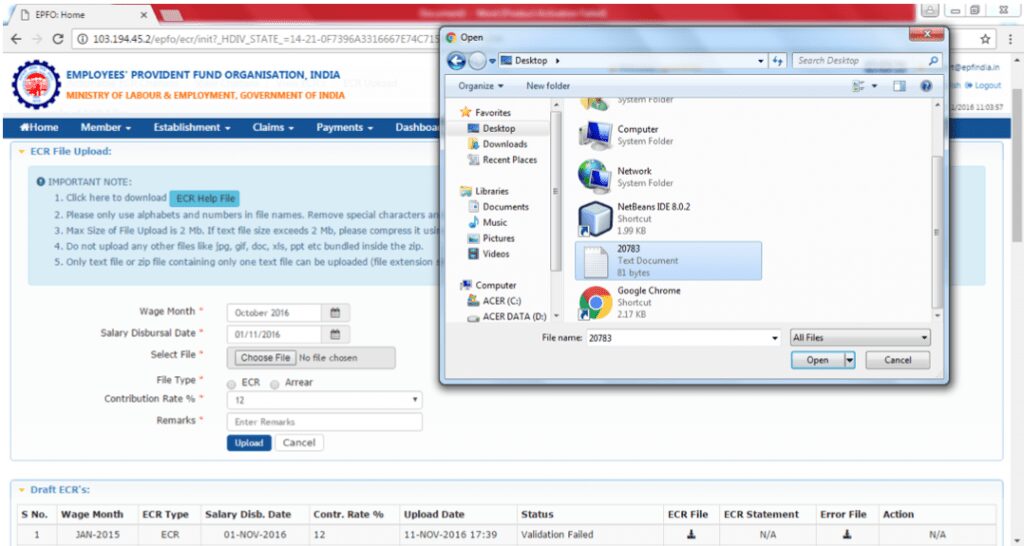Expand the File name combo box arrow
The image size is (1024, 546).
775,338
